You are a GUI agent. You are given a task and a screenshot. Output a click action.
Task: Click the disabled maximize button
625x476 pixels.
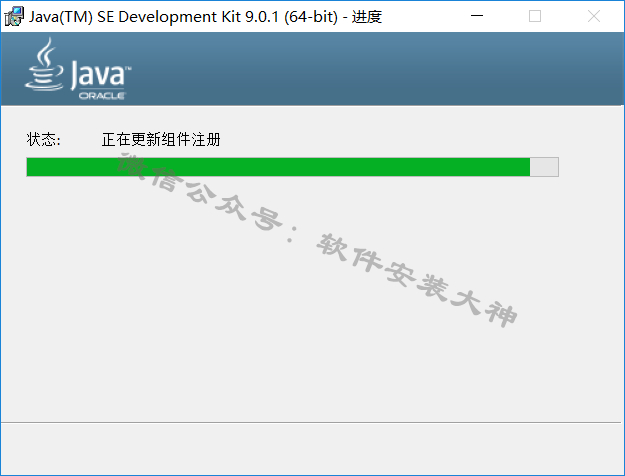(535, 16)
